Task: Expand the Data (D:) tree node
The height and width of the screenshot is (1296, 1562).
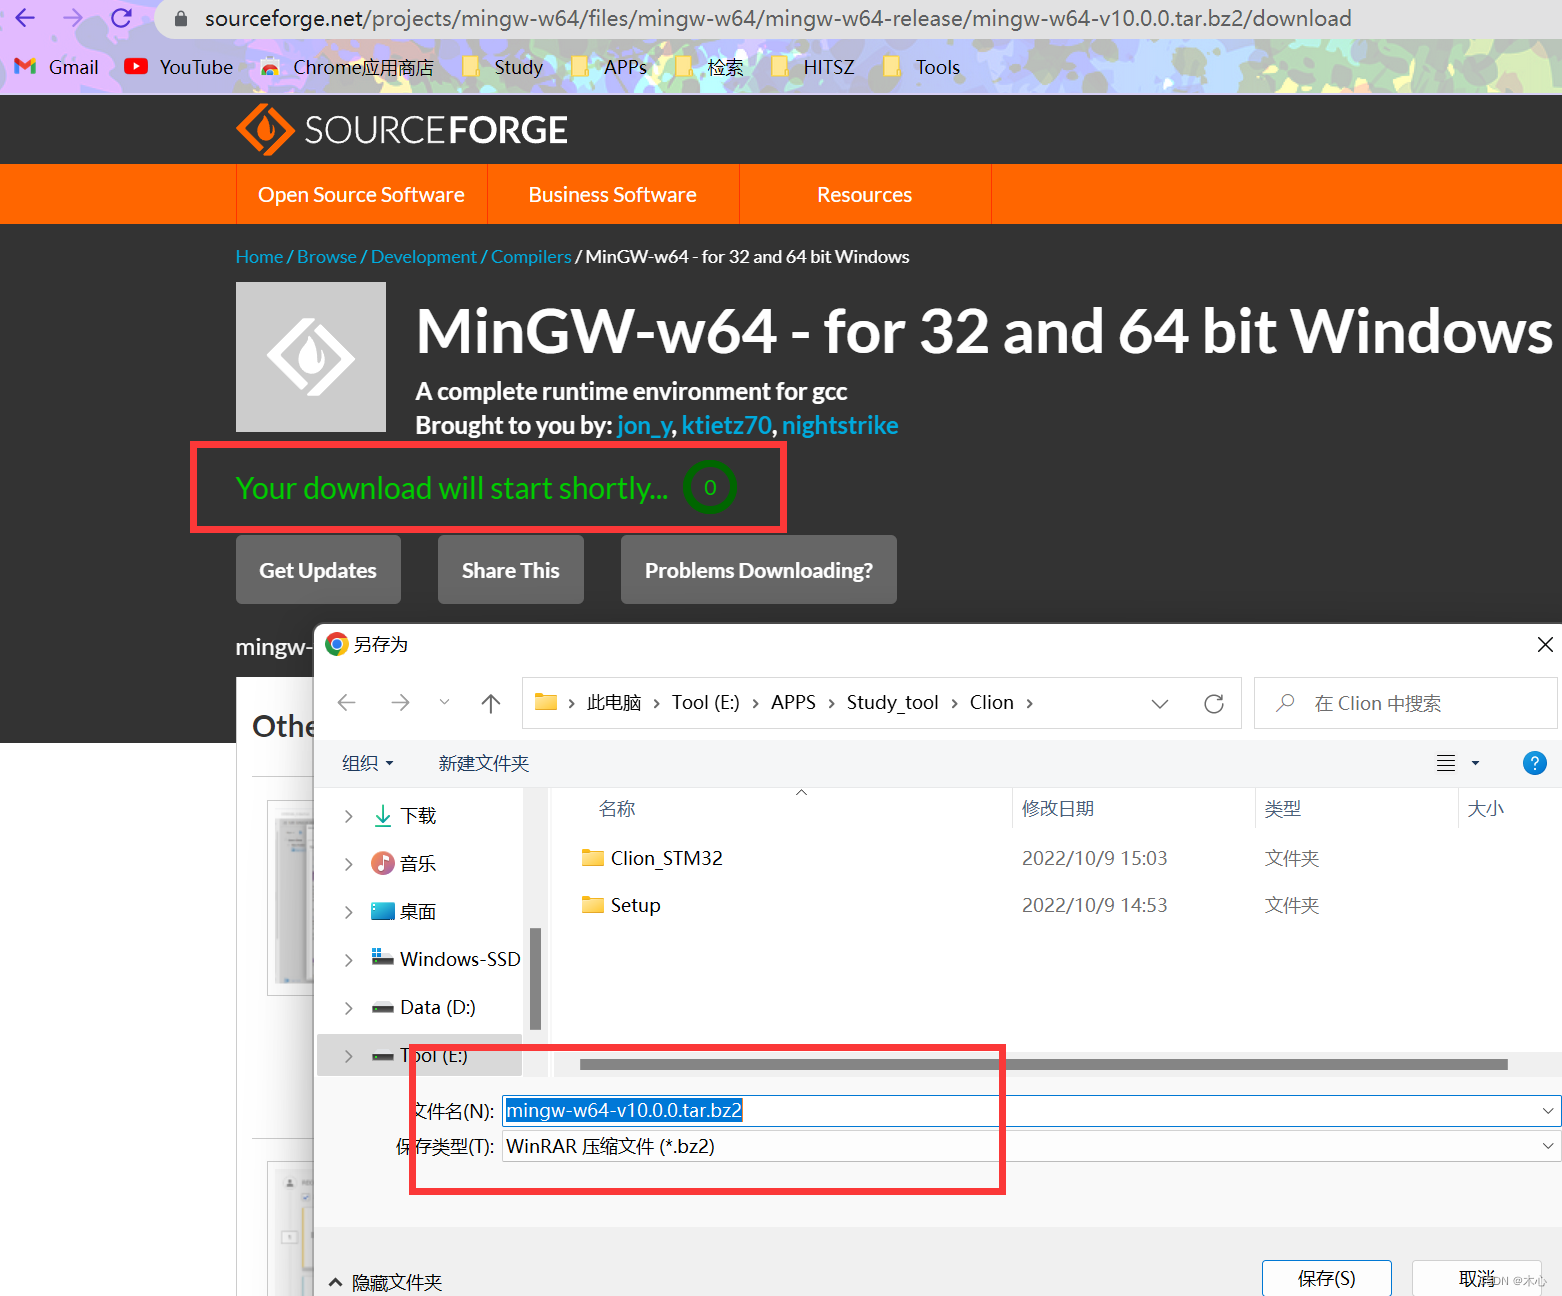Action: 348,1008
